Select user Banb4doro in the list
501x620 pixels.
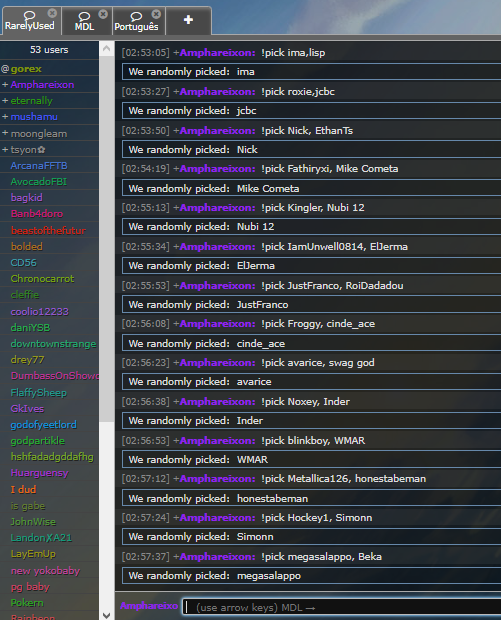coord(37,214)
